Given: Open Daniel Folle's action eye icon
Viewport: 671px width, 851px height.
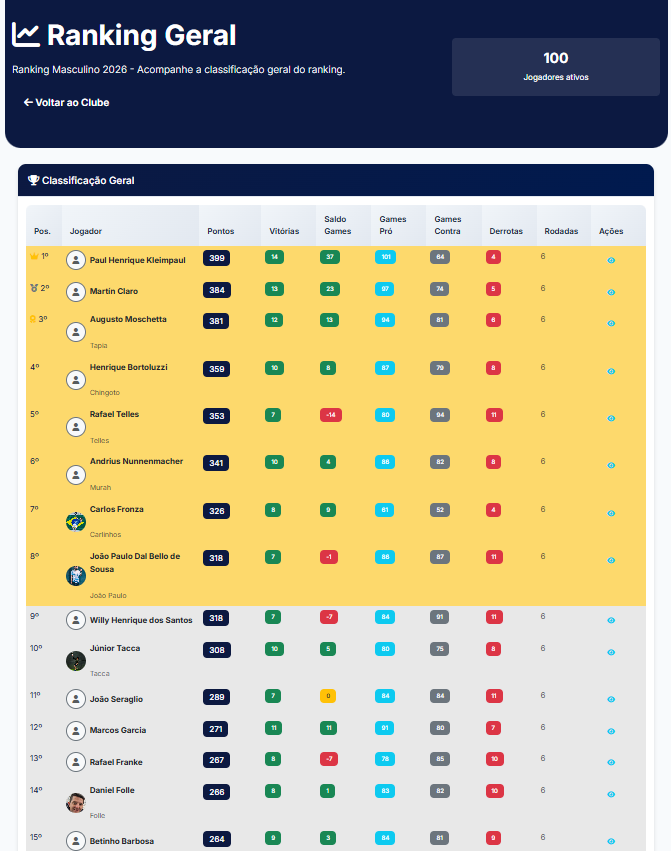Looking at the screenshot, I should coord(611,795).
